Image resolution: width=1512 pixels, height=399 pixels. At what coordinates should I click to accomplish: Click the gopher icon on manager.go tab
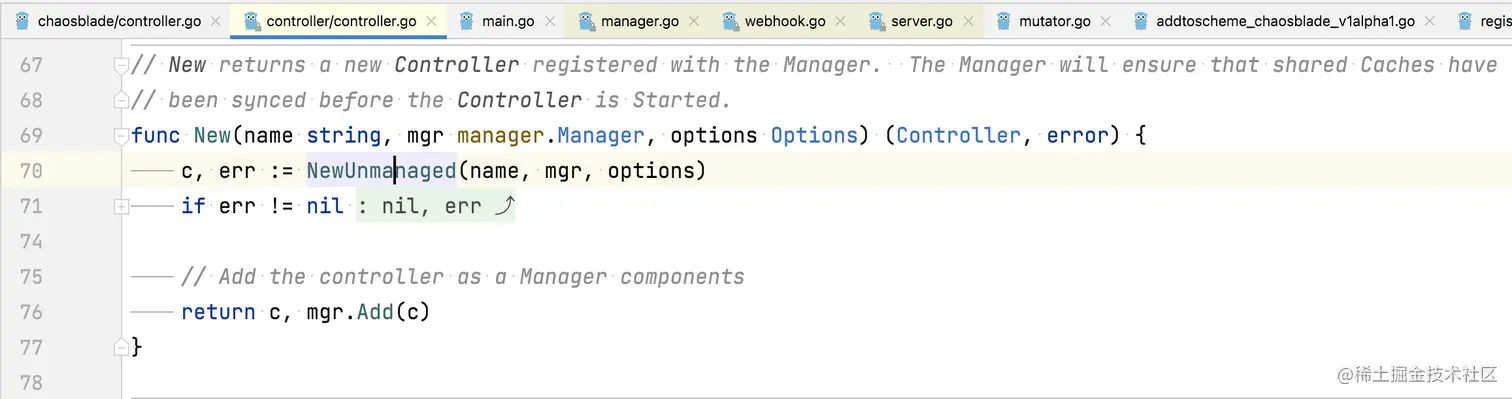pyautogui.click(x=585, y=21)
